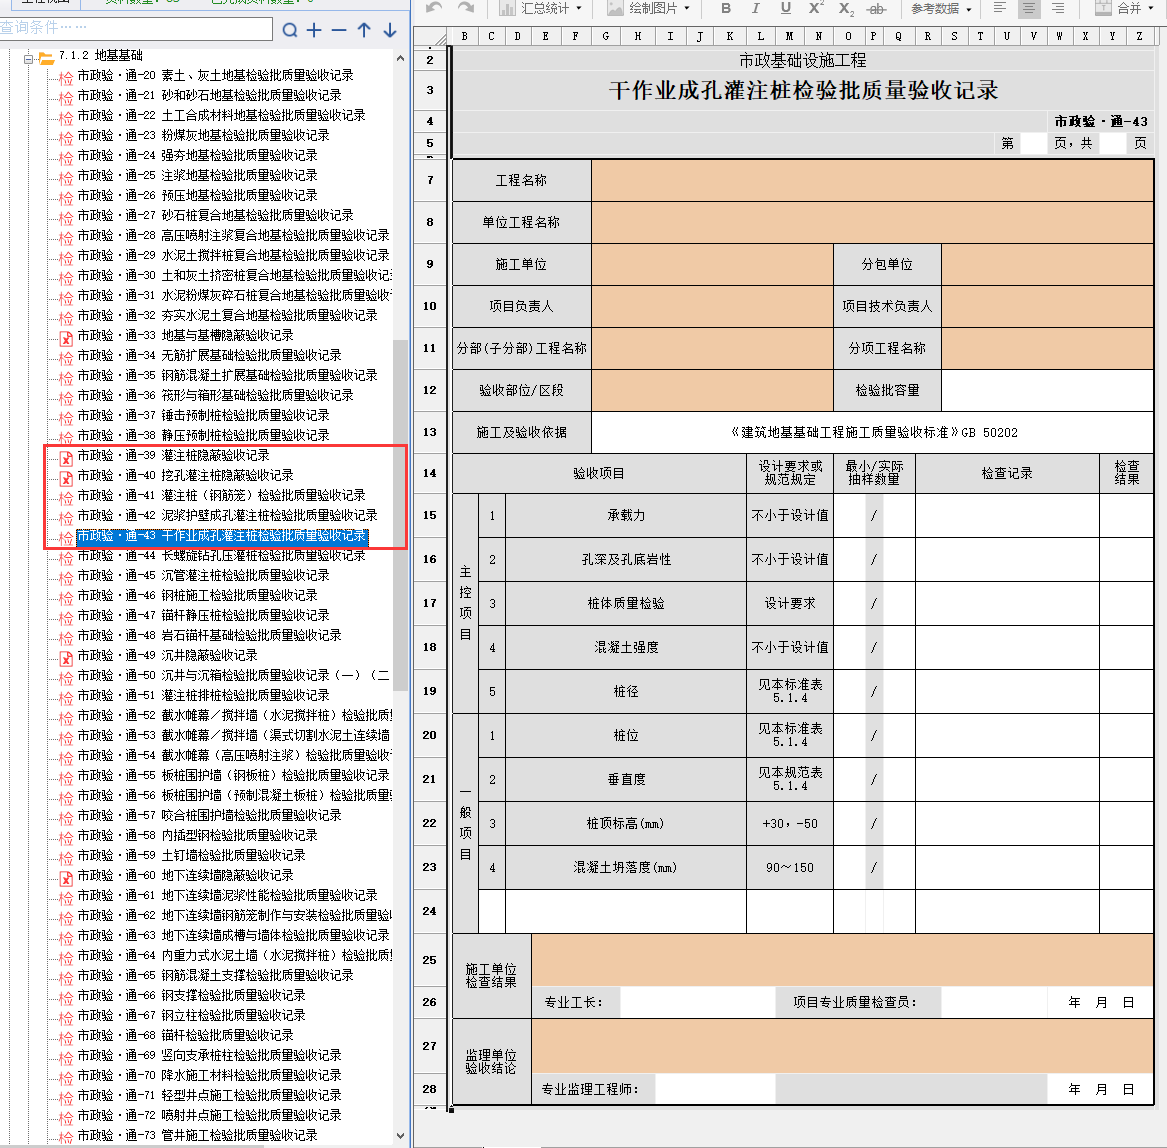
Task: Toggle underline formatting
Action: 785,8
